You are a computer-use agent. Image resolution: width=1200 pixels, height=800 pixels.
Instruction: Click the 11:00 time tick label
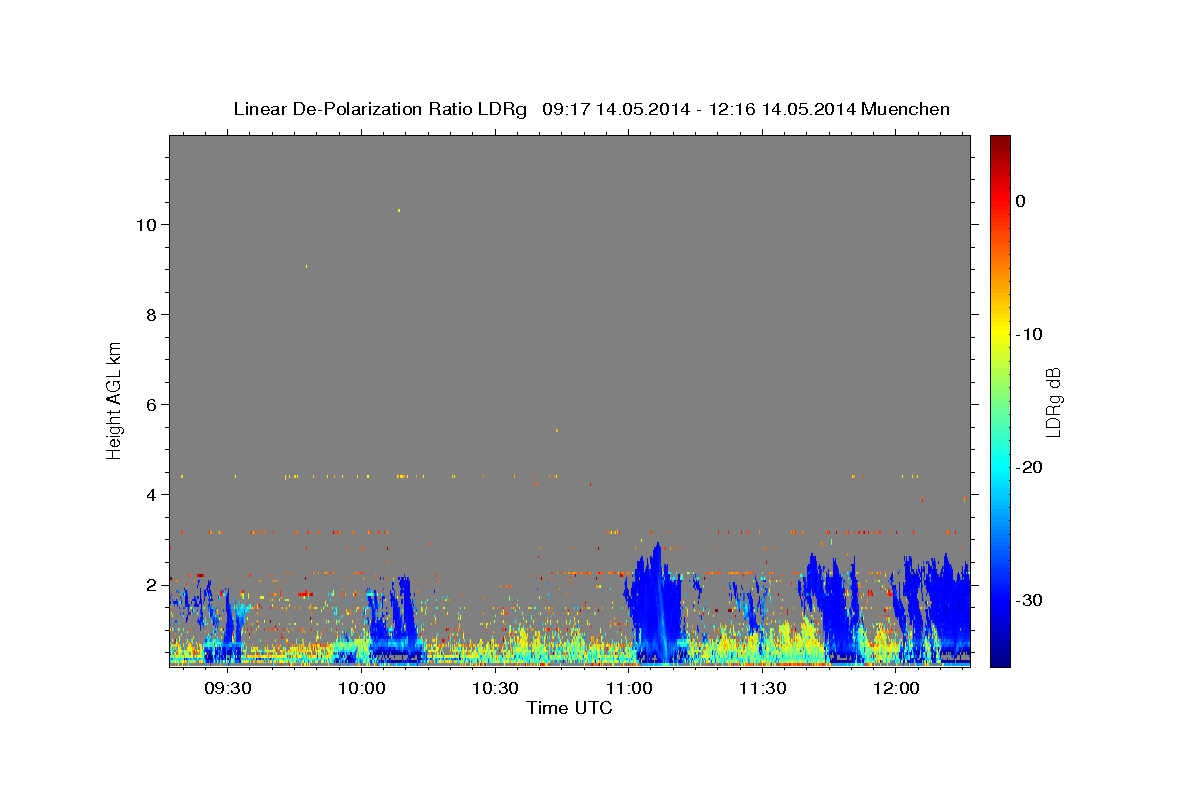(629, 689)
